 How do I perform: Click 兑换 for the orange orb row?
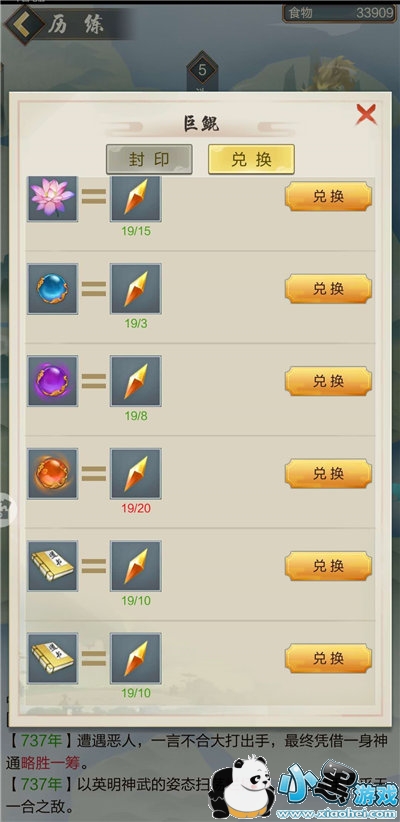tap(328, 473)
